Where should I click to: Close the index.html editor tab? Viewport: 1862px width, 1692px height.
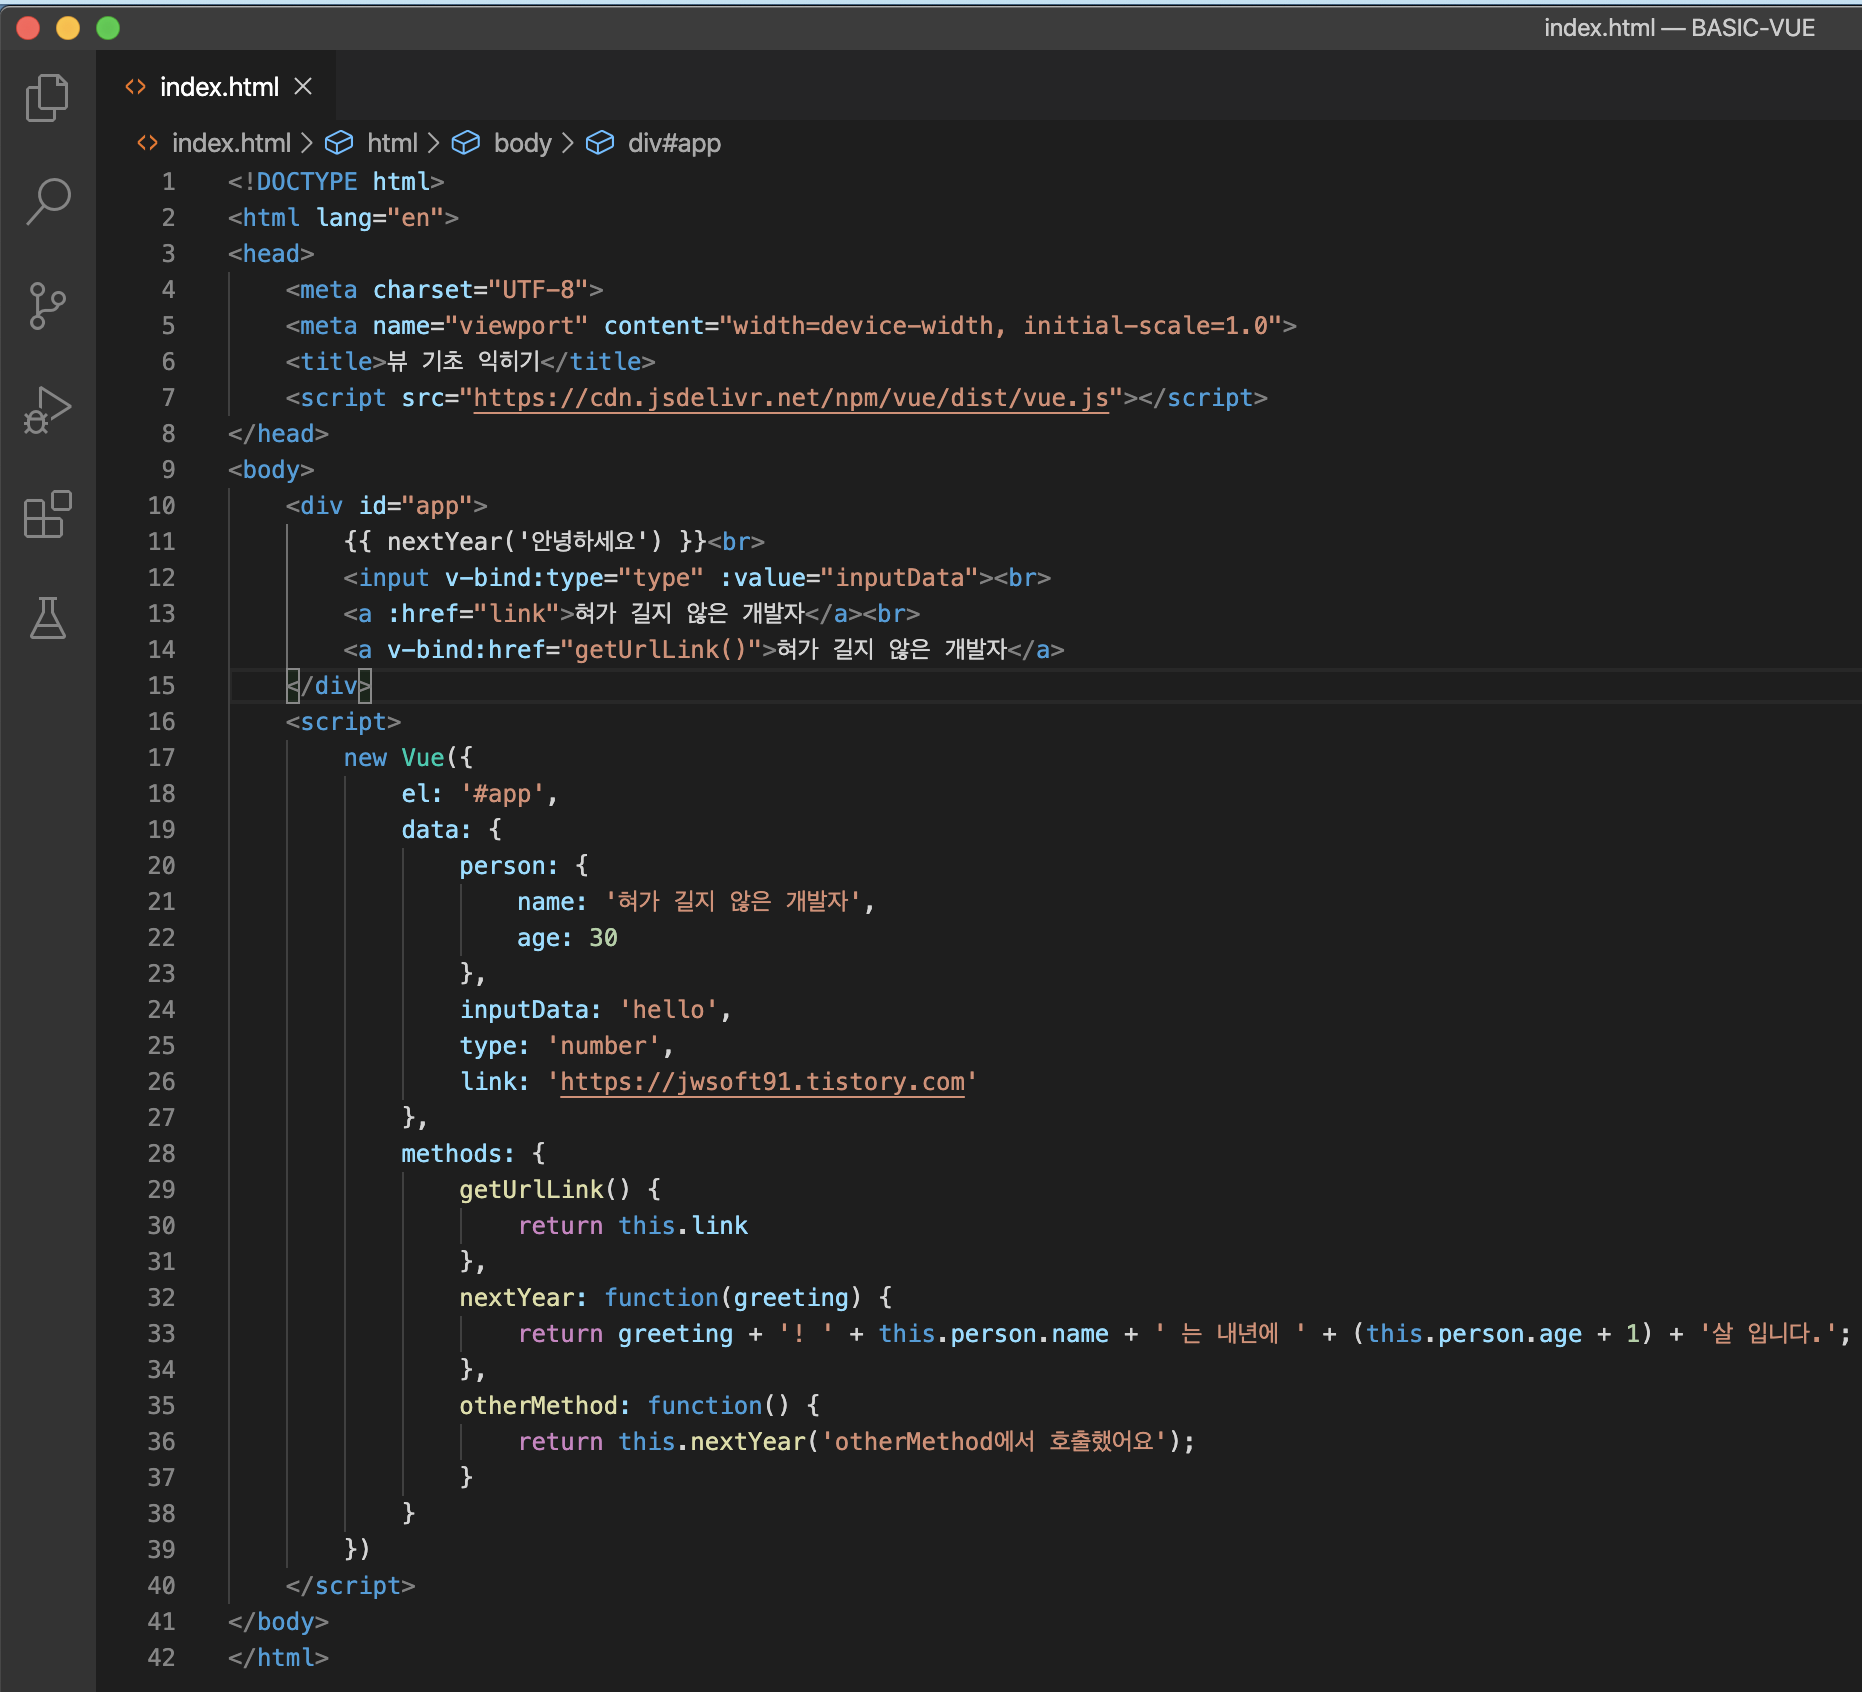(303, 87)
